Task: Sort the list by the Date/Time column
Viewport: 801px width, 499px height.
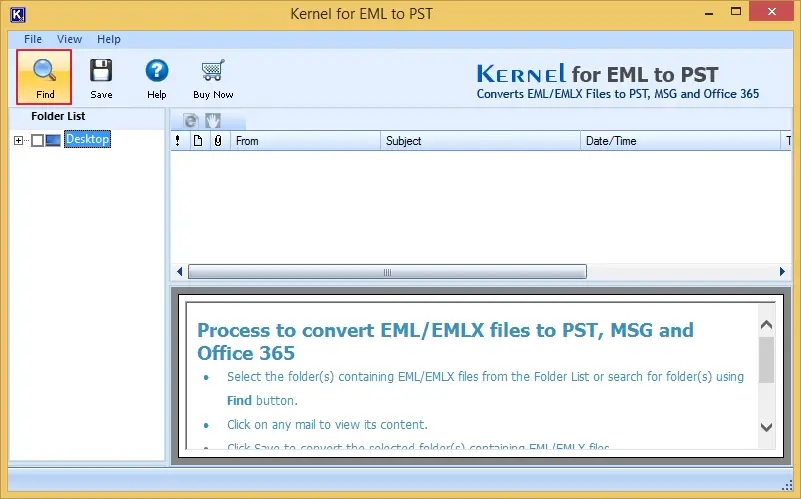Action: (680, 140)
